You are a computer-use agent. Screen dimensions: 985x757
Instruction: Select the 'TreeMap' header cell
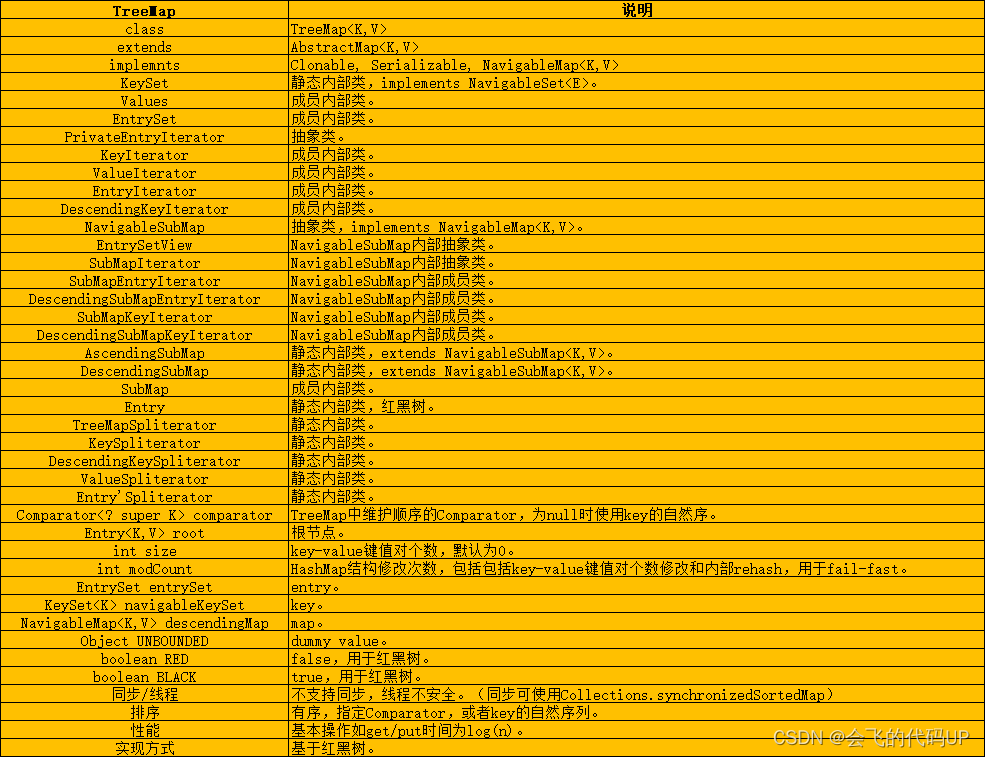(144, 11)
